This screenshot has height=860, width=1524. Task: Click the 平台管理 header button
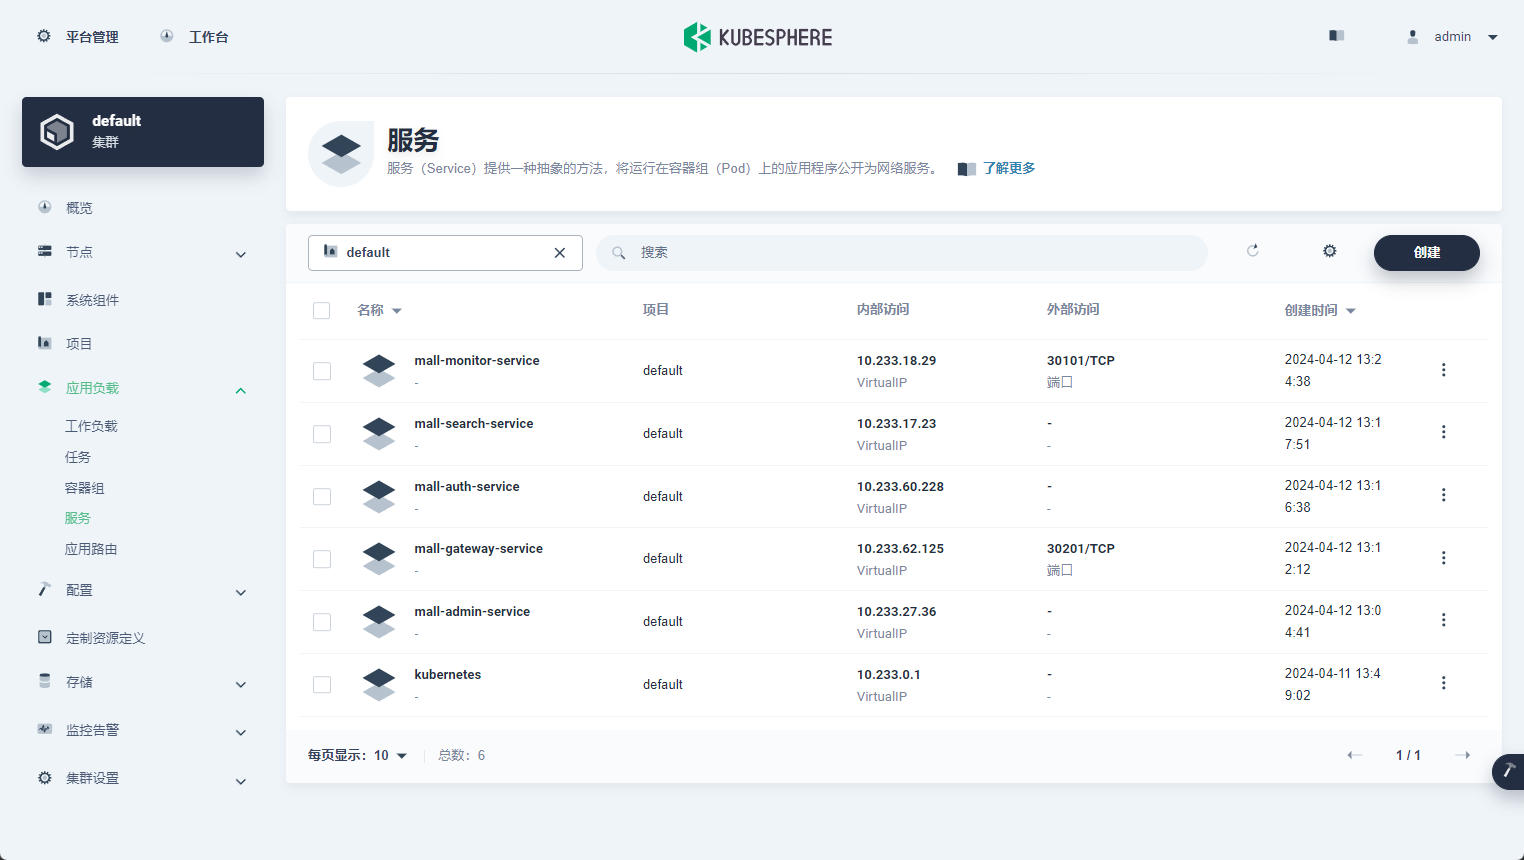point(78,37)
